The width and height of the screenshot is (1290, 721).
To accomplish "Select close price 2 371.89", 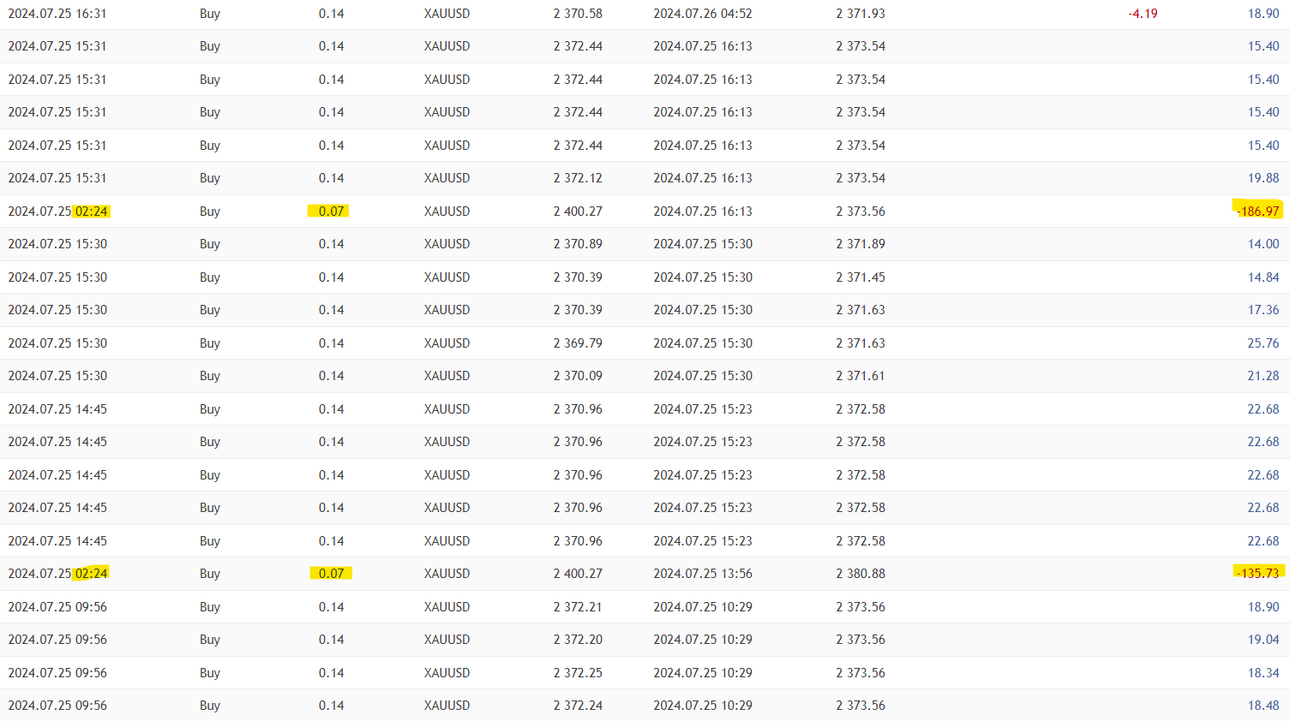I will [x=861, y=244].
